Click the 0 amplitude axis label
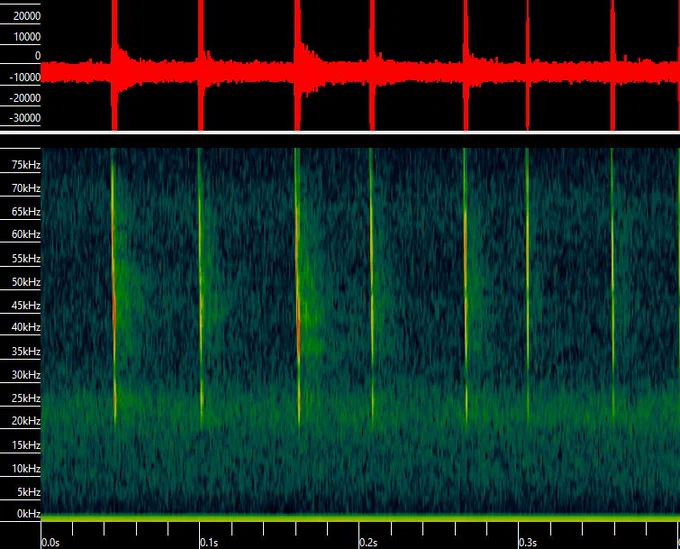The image size is (680, 549). tap(38, 56)
